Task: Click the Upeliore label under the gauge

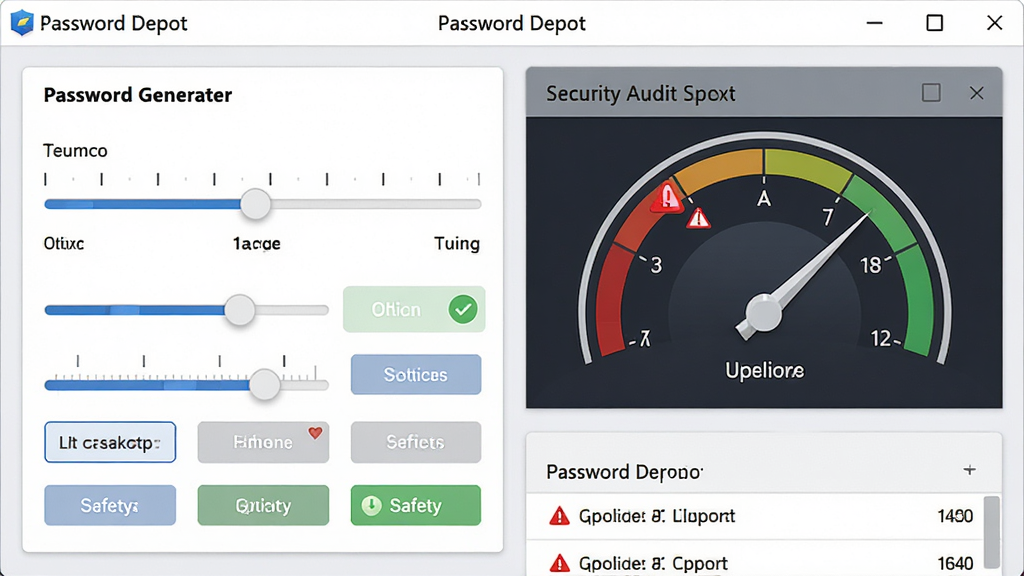Action: coord(765,370)
